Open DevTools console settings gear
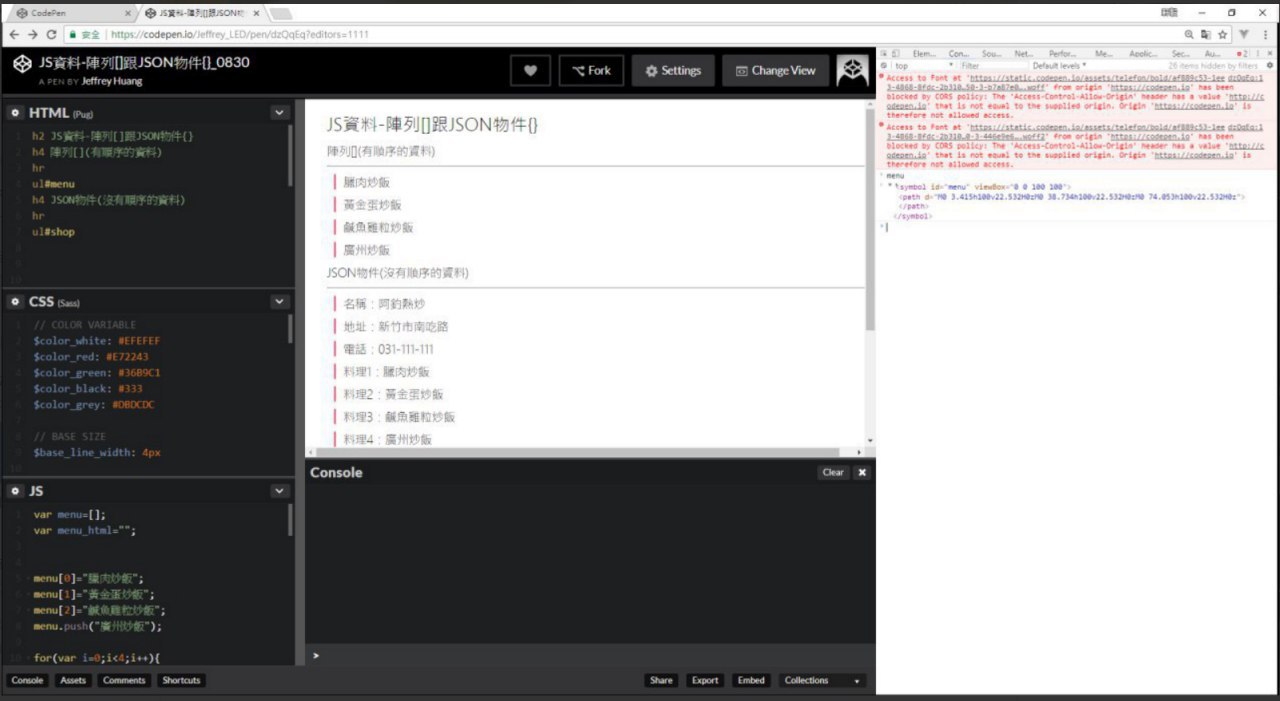 coord(1270,65)
